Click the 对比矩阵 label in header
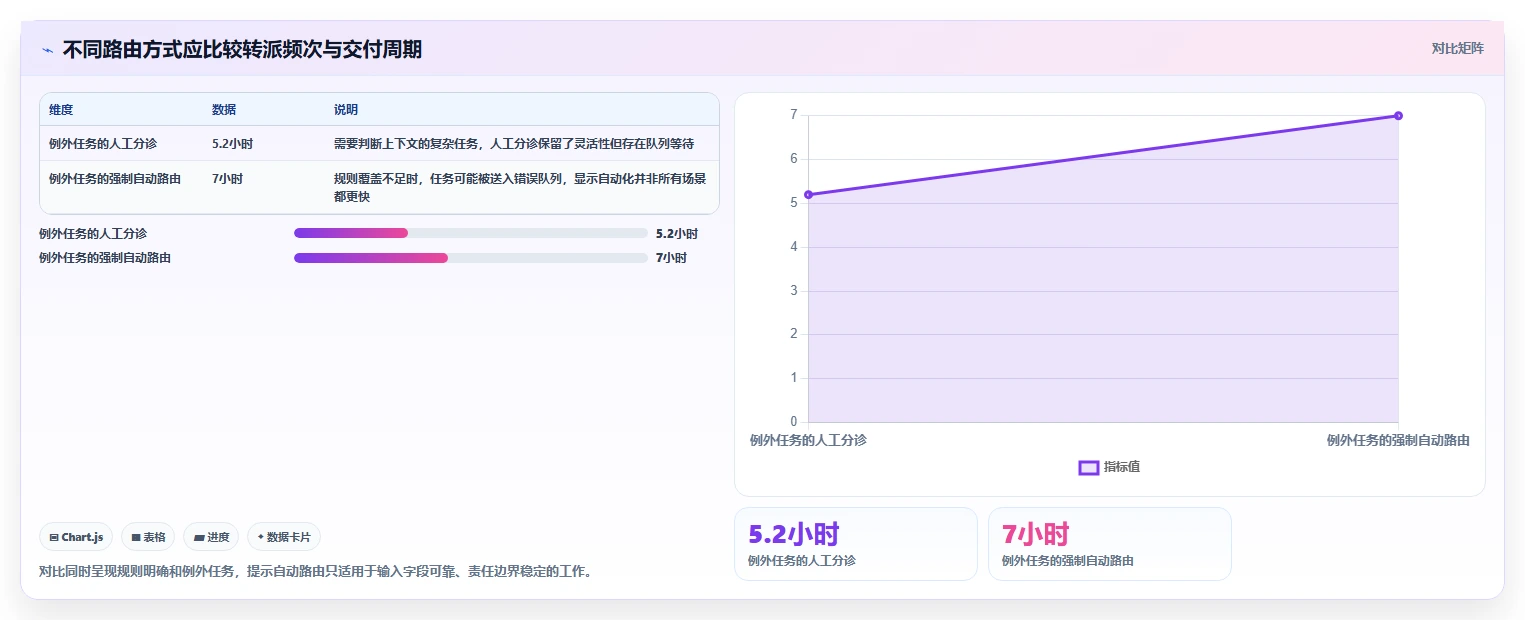The image size is (1525, 620). (x=1457, y=48)
